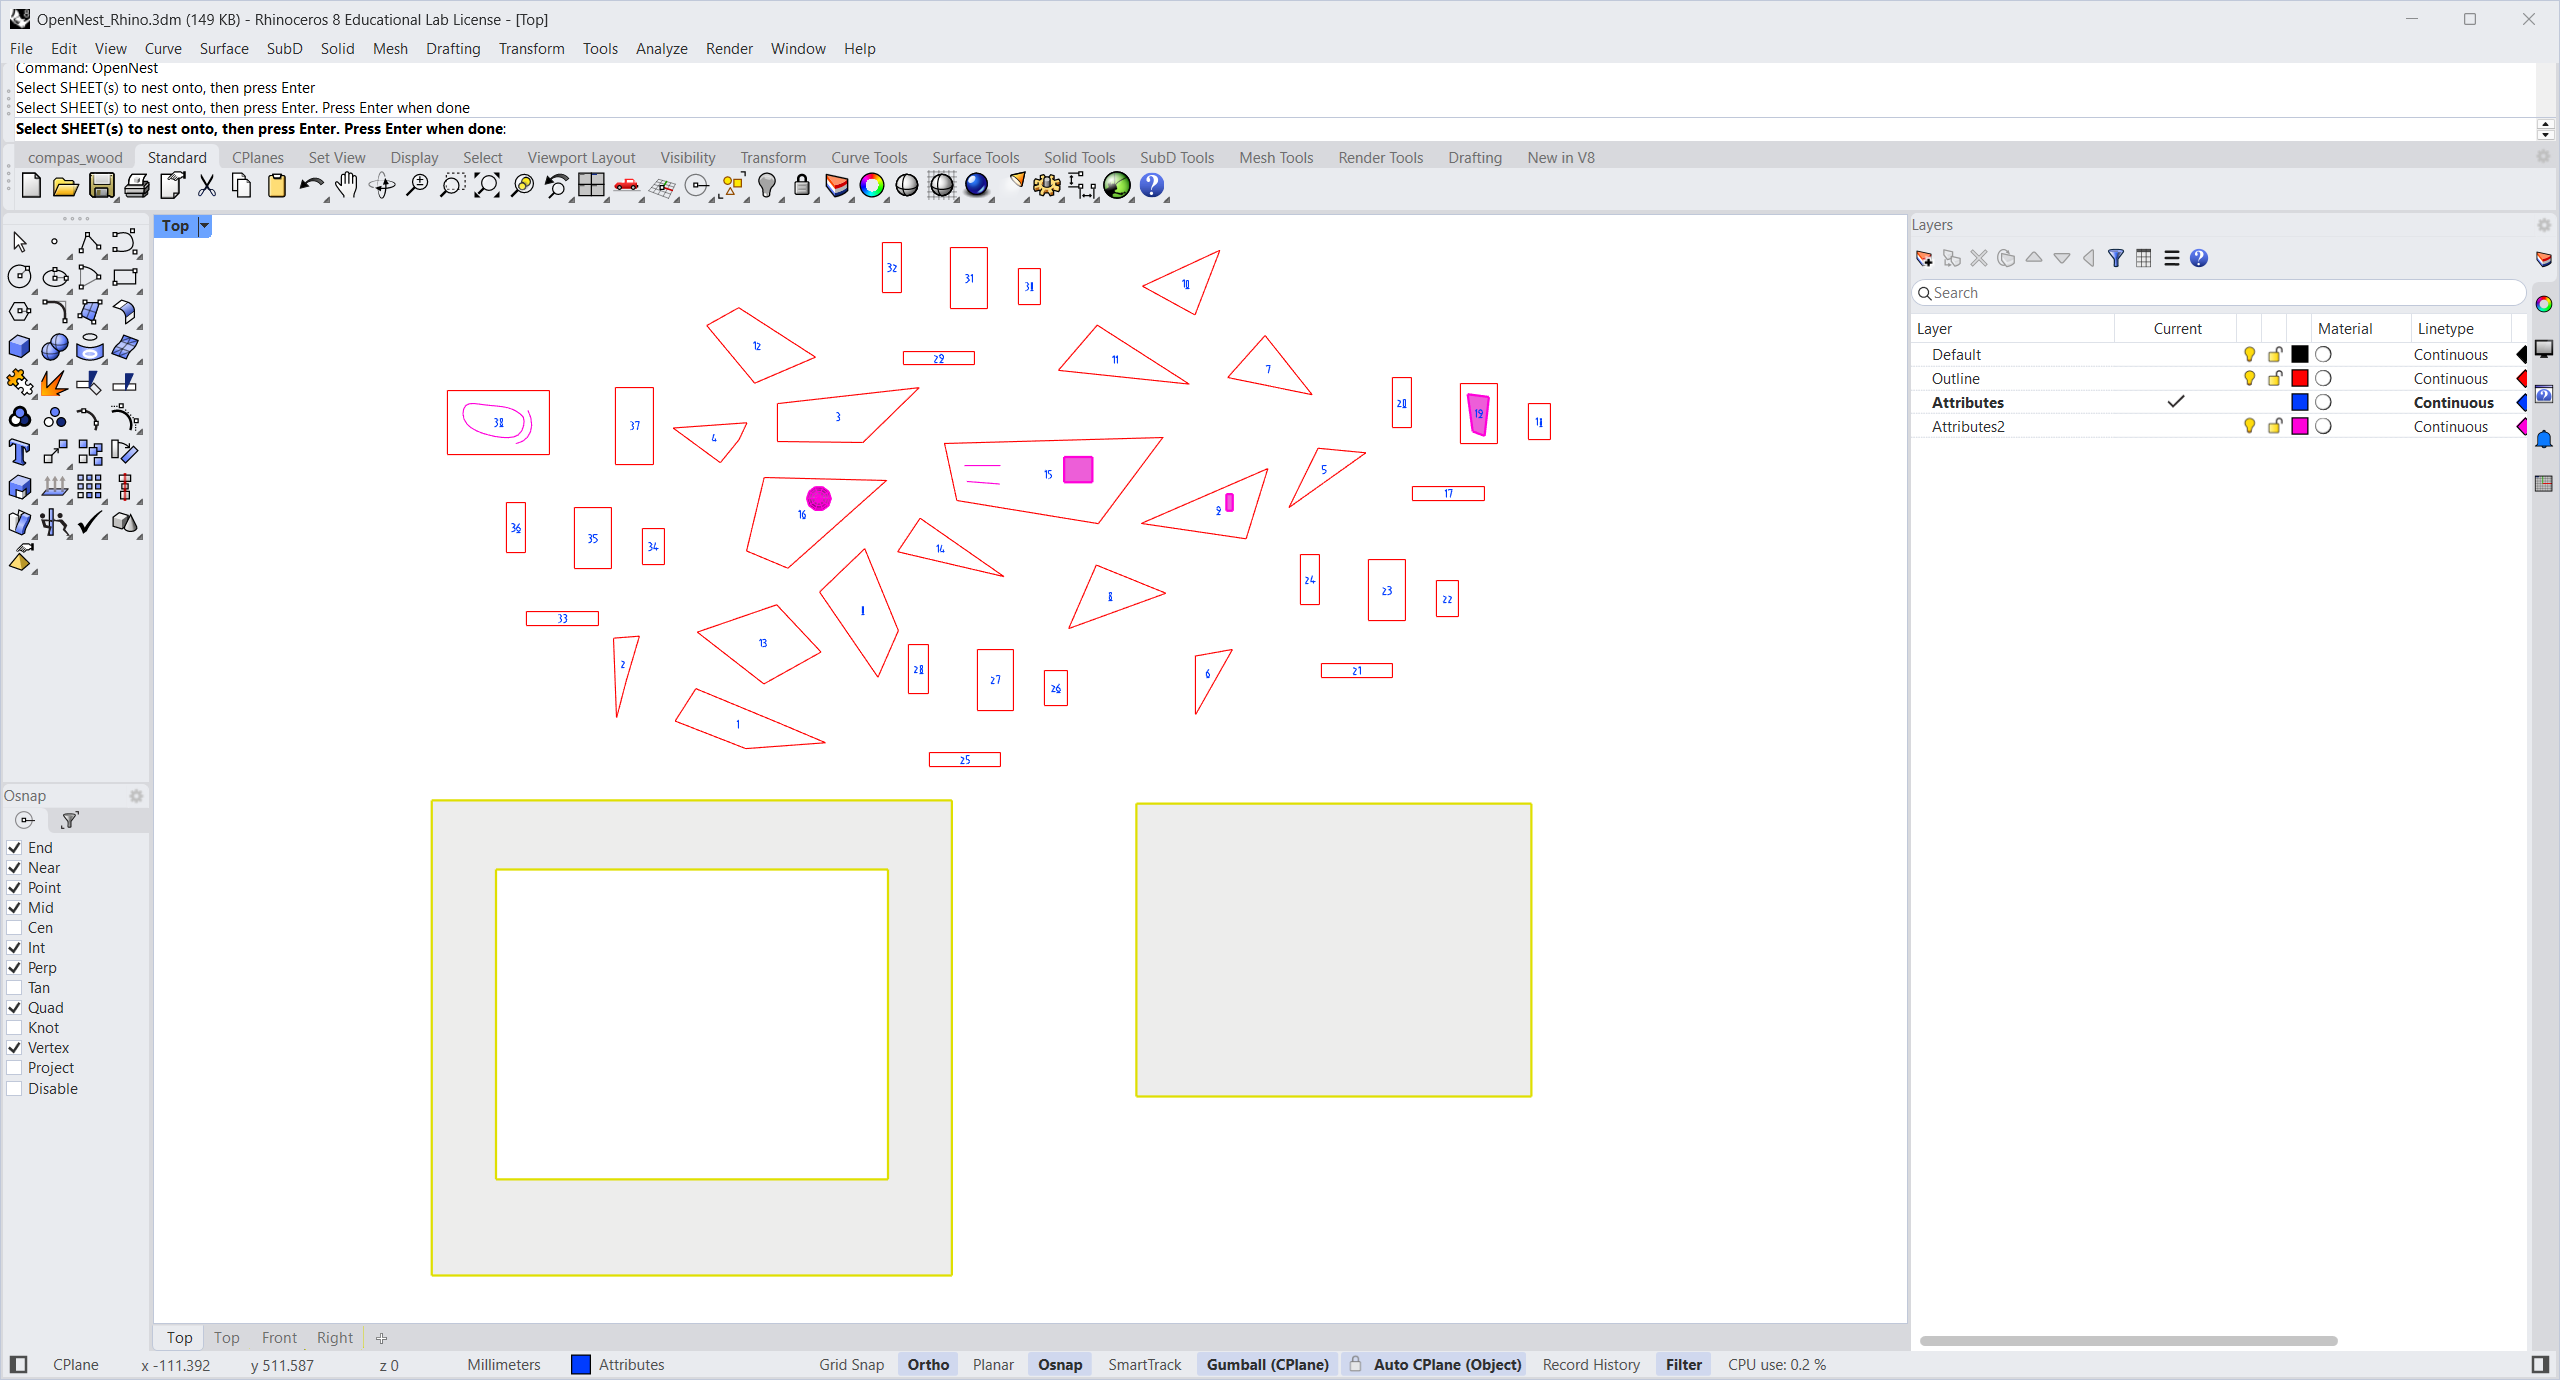Click the red Outline layer color swatch

(2300, 379)
